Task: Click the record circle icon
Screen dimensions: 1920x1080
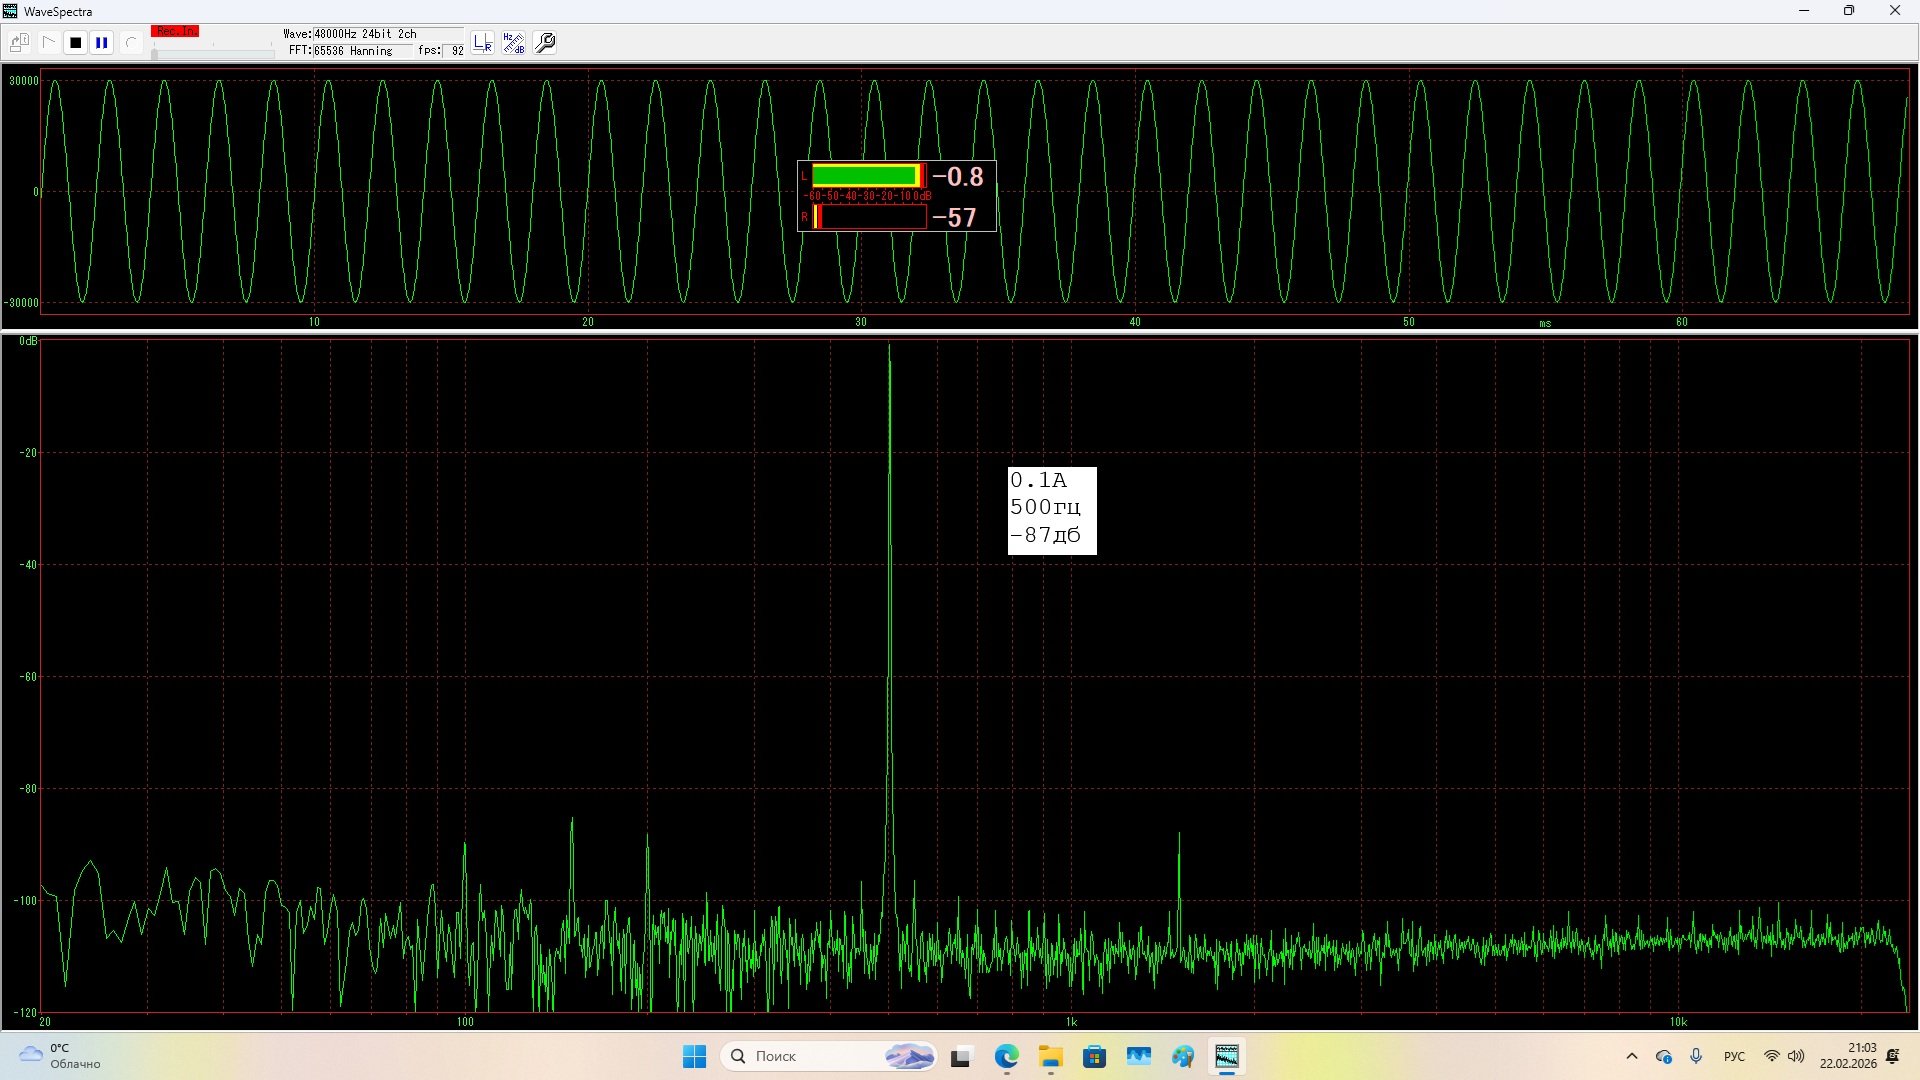Action: point(130,43)
